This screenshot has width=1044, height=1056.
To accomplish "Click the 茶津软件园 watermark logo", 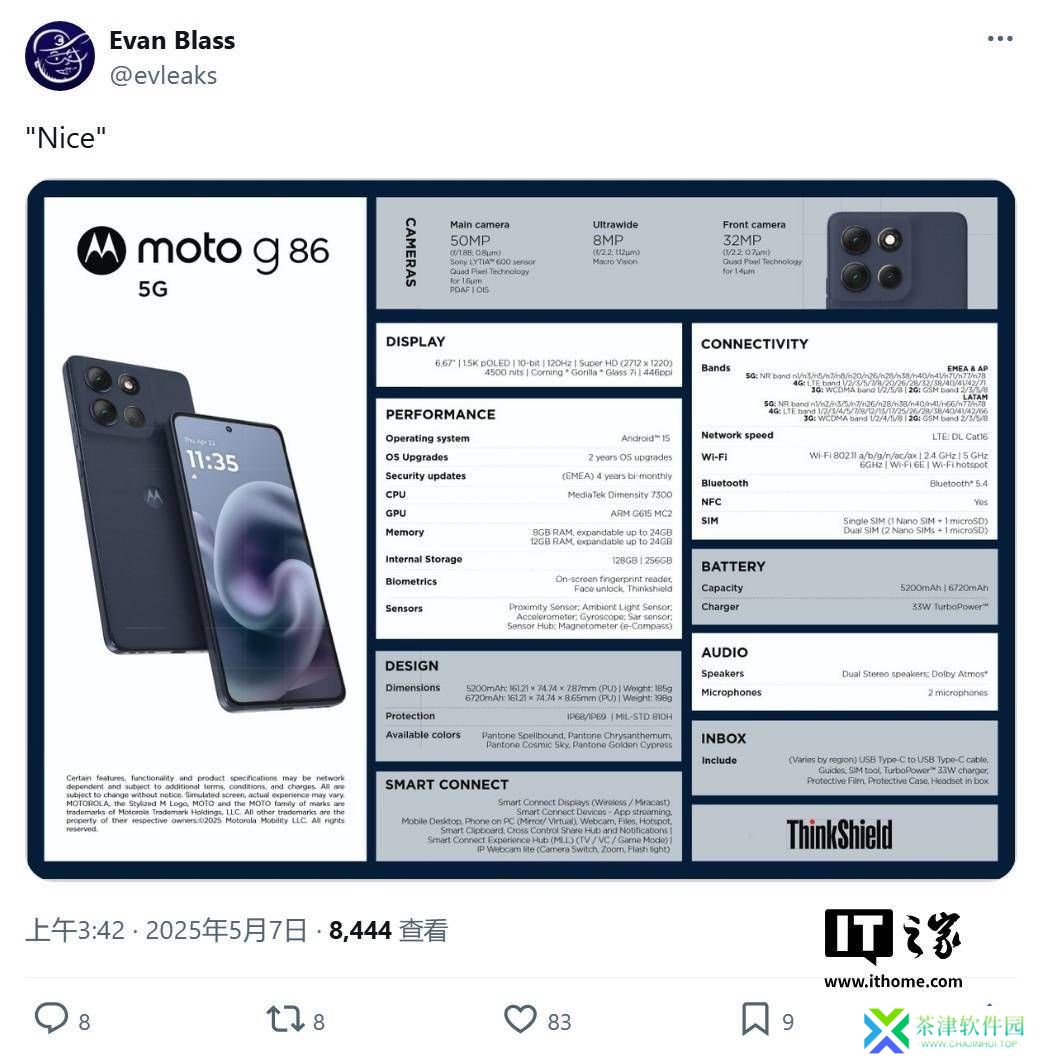I will (944, 1028).
